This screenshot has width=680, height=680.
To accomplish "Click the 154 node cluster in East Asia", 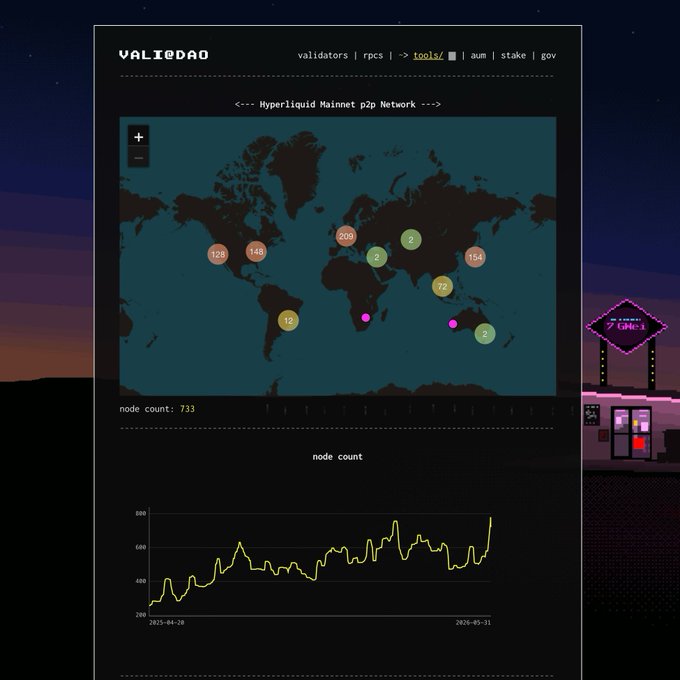I will click(x=475, y=257).
